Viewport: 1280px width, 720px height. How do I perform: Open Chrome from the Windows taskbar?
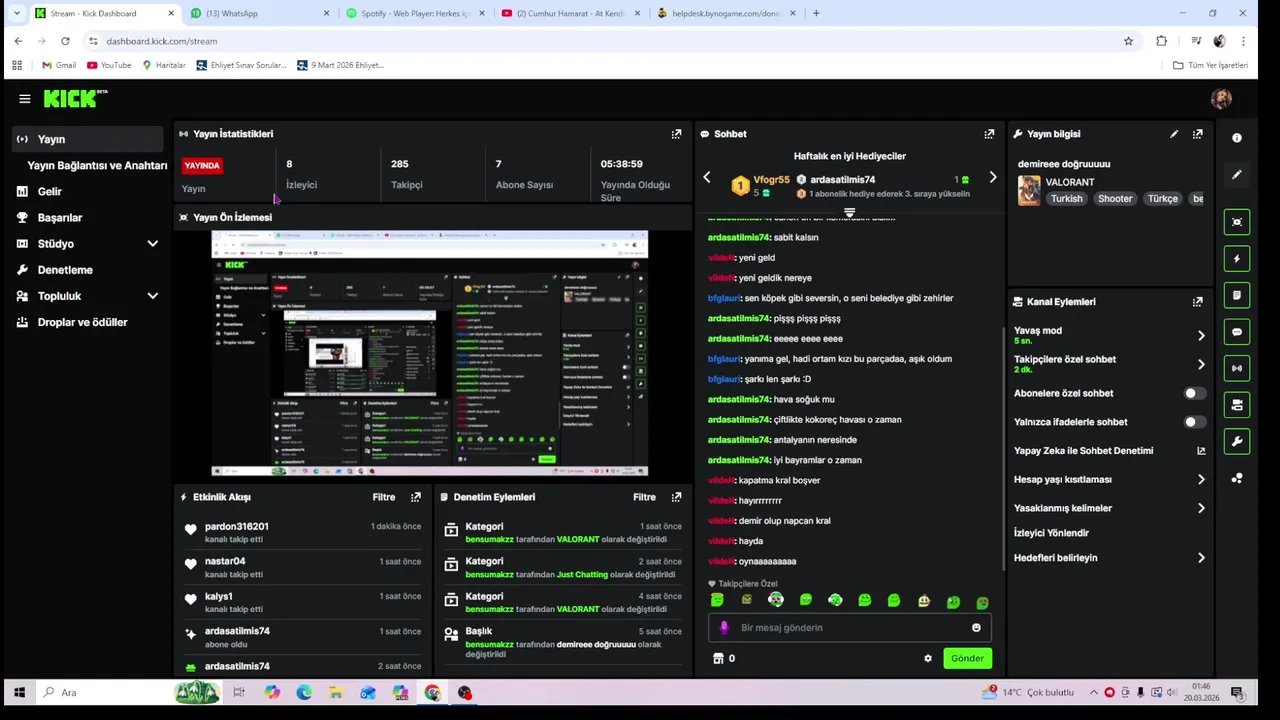pyautogui.click(x=432, y=692)
